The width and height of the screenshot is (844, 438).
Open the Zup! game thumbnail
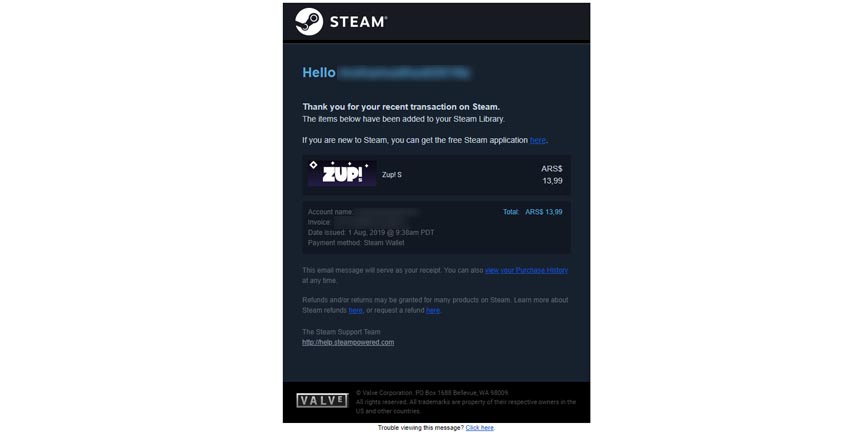pos(342,174)
